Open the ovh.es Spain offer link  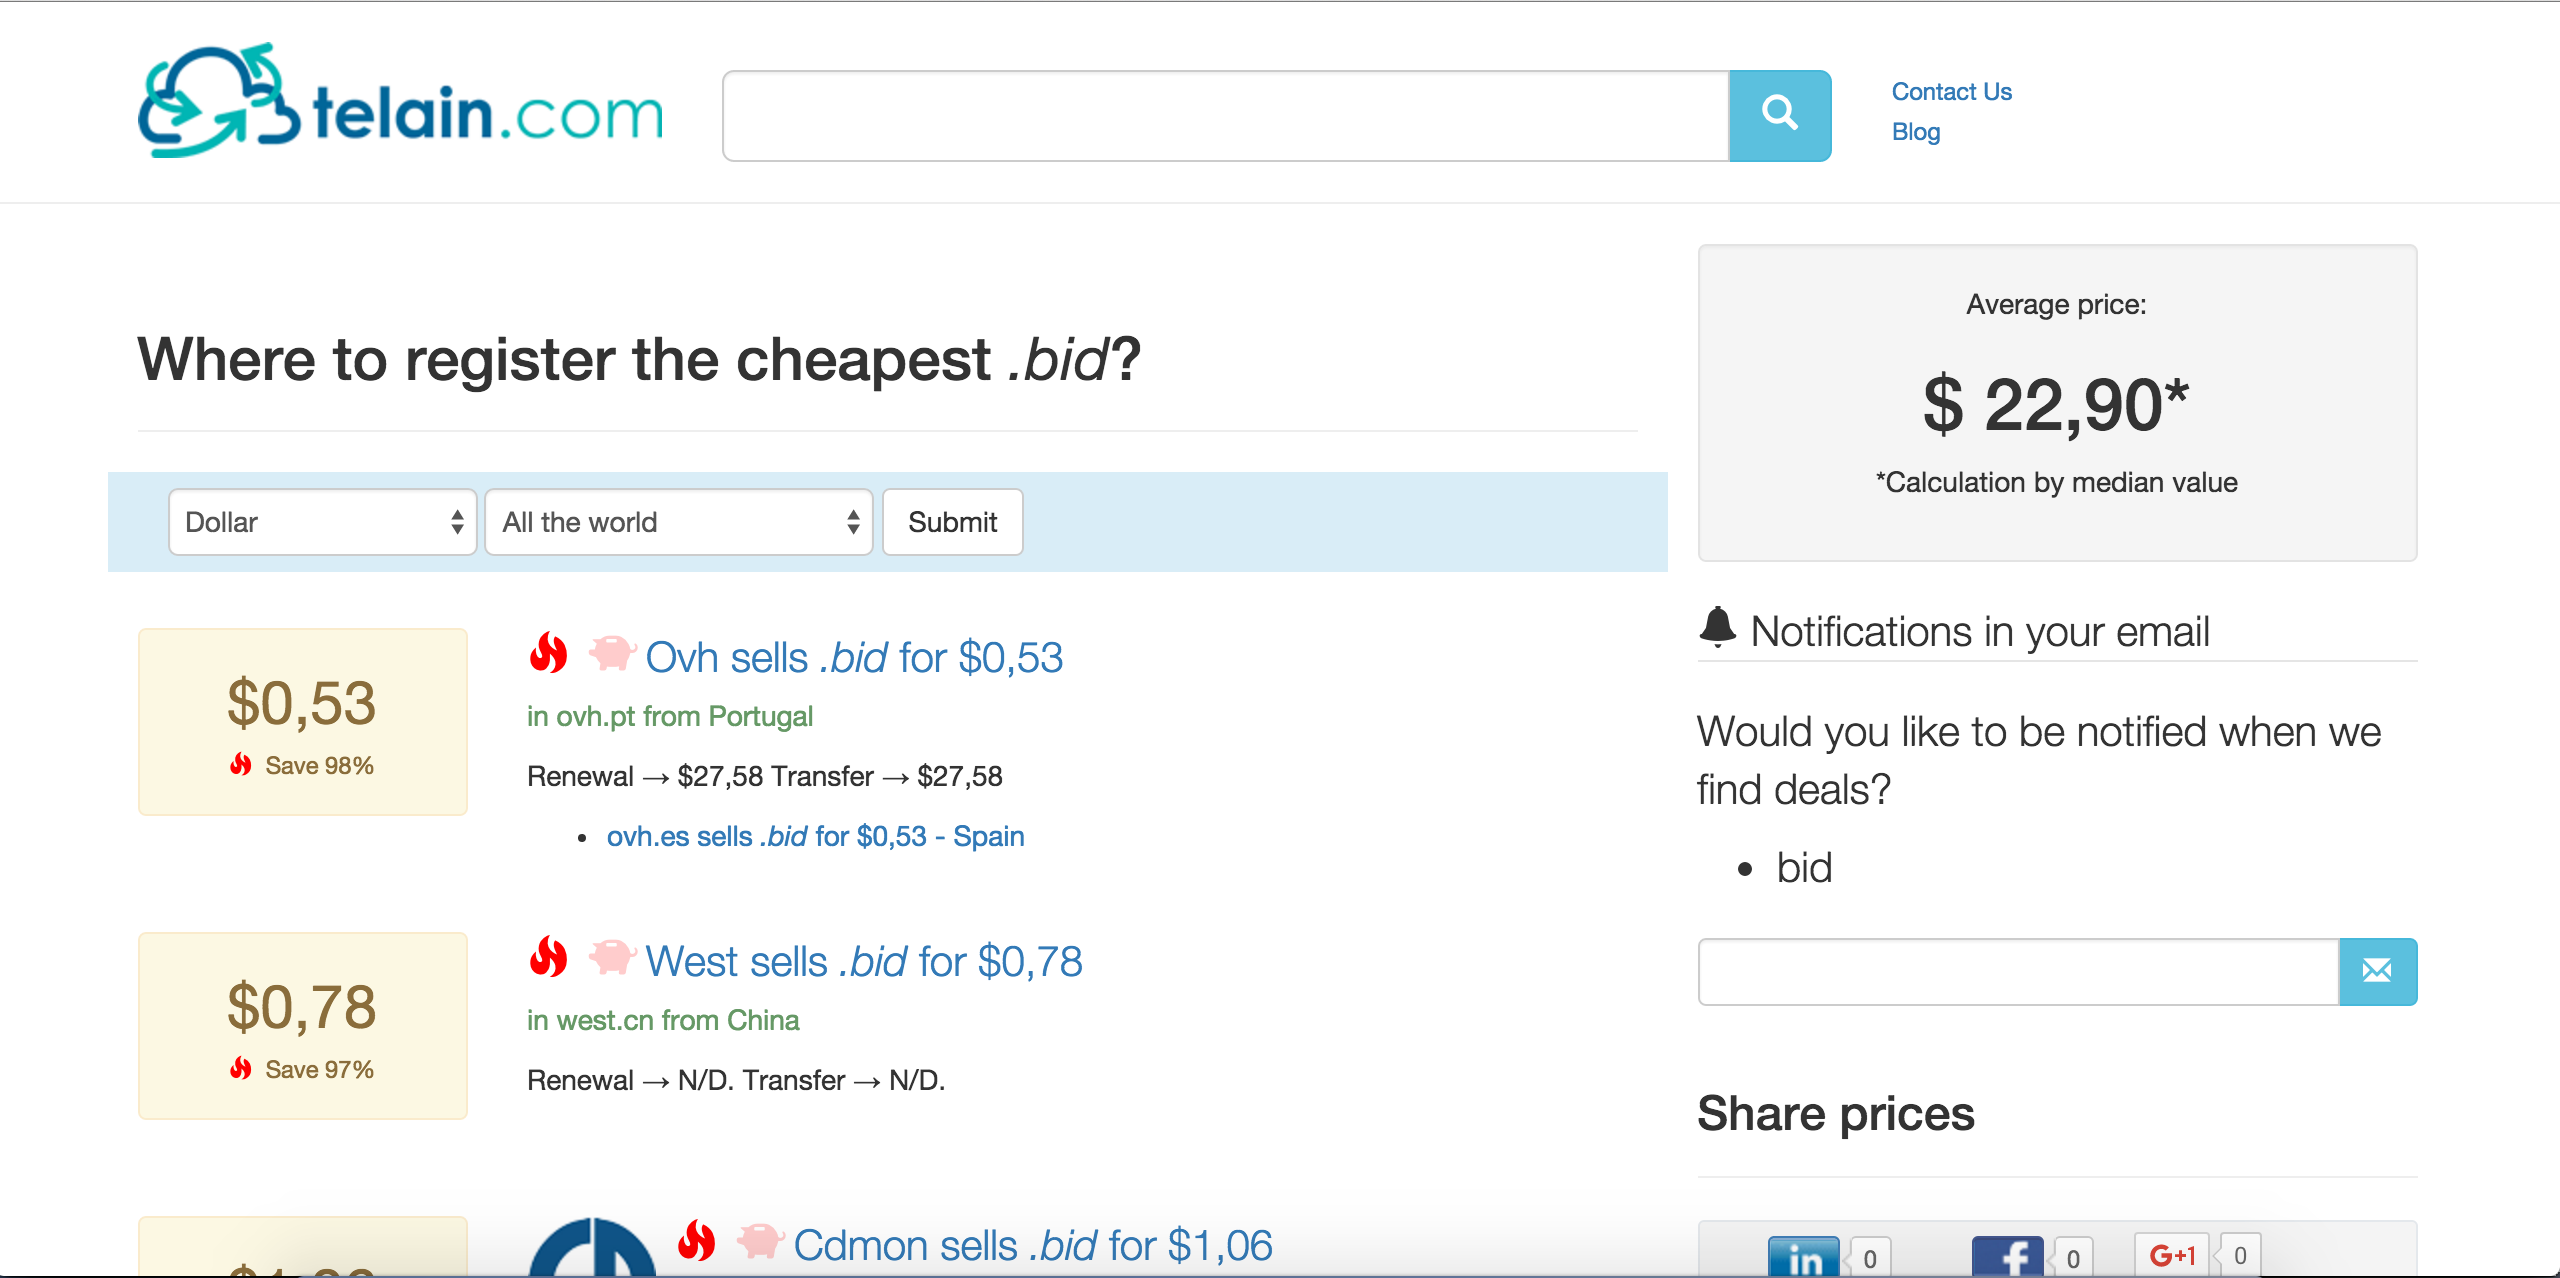tap(815, 836)
